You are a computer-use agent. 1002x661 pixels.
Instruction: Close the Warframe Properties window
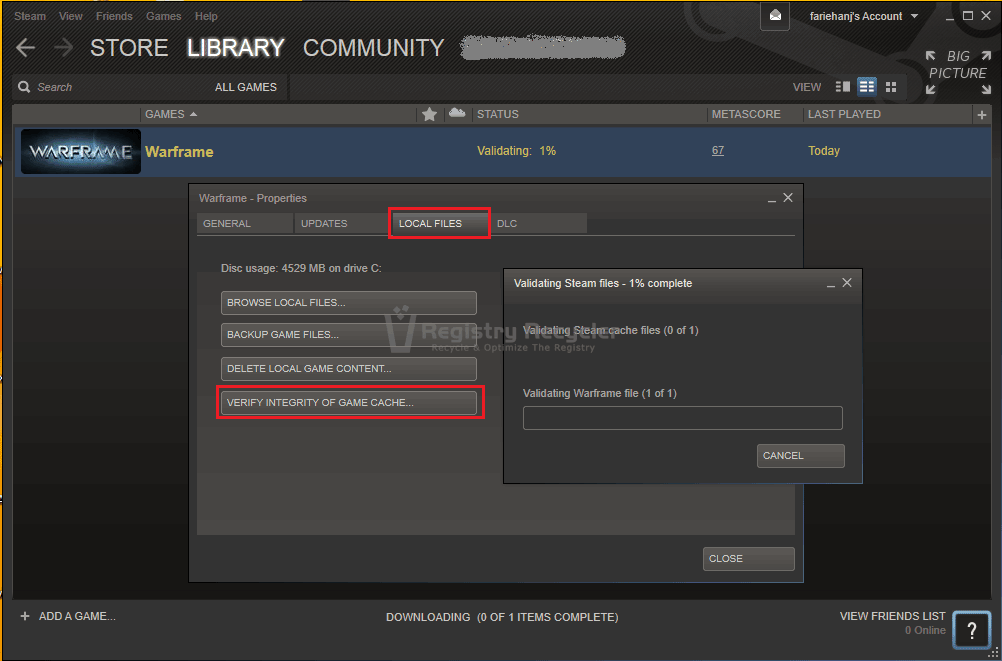pos(788,198)
